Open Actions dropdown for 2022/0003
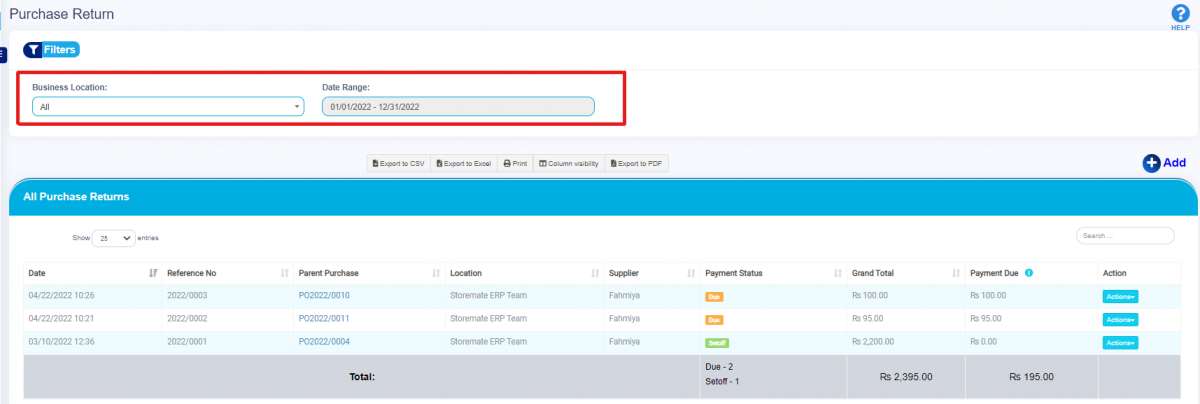 [x=1120, y=296]
